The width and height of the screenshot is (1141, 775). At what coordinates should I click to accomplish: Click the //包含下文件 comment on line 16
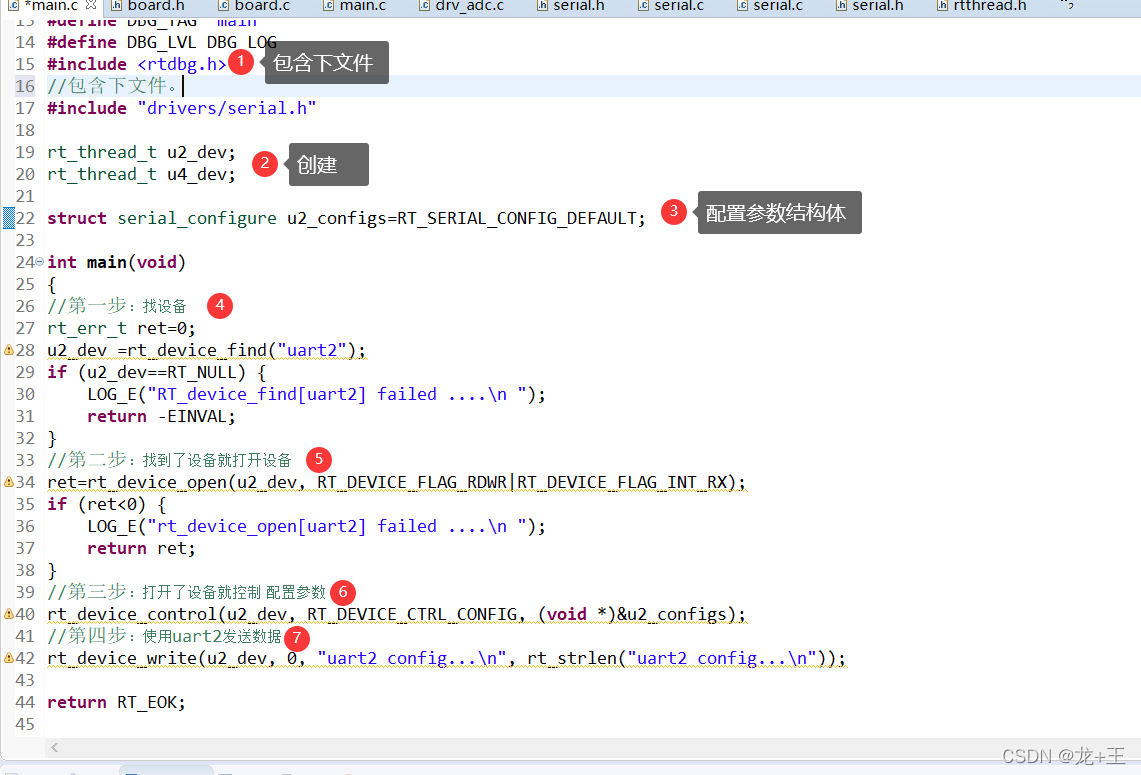click(113, 86)
